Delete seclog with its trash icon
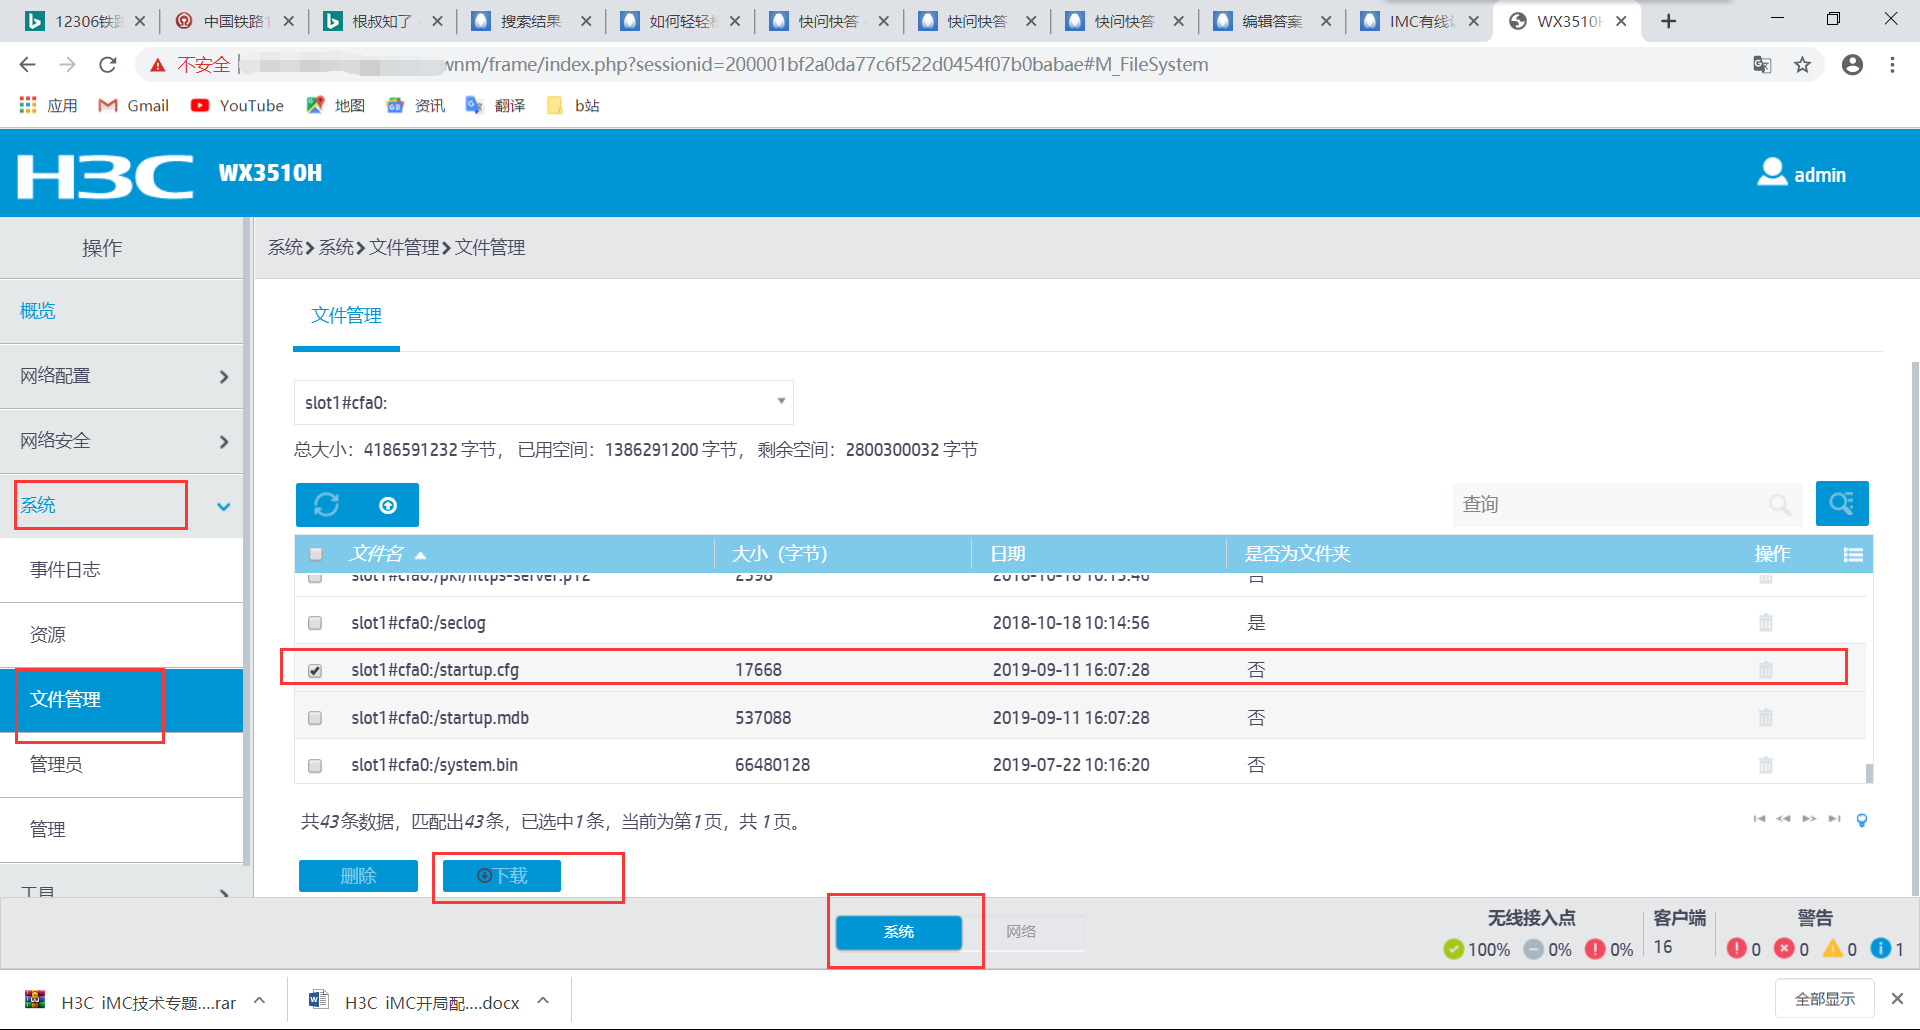Viewport: 1920px width, 1030px height. click(1766, 623)
